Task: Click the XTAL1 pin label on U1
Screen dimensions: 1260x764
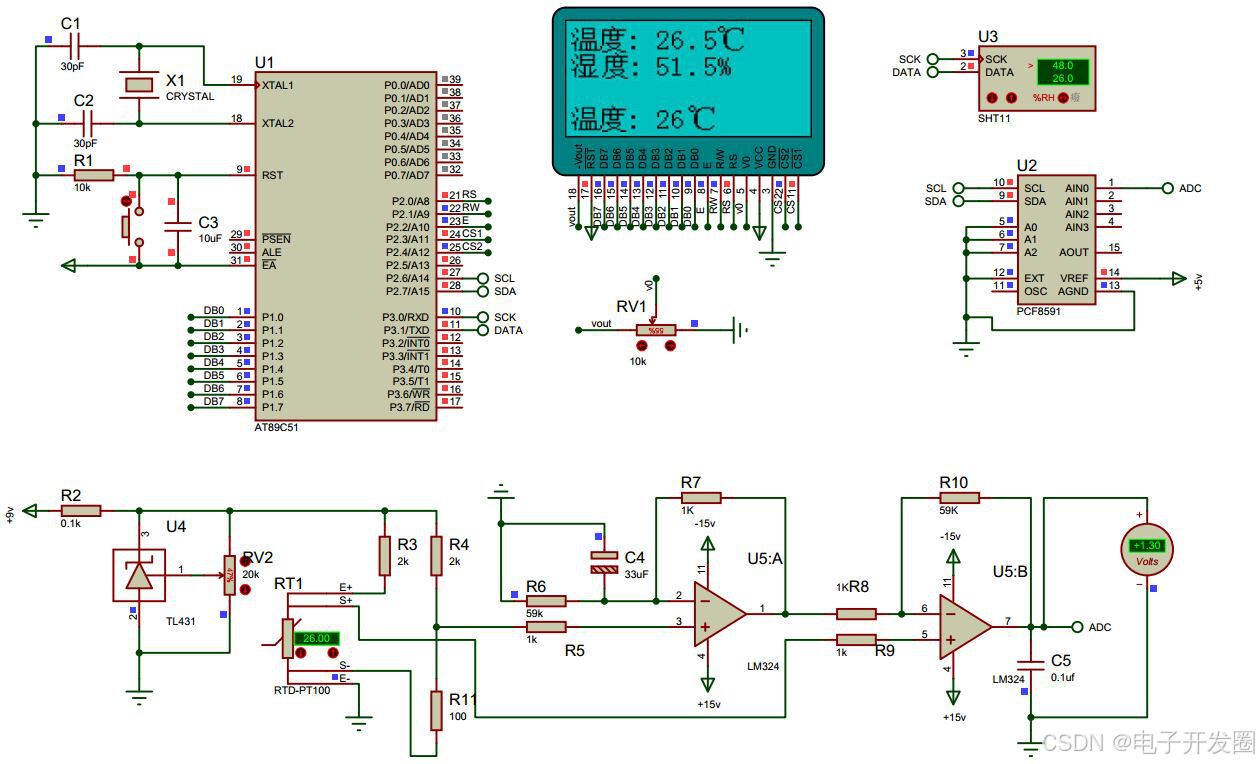Action: tap(278, 85)
